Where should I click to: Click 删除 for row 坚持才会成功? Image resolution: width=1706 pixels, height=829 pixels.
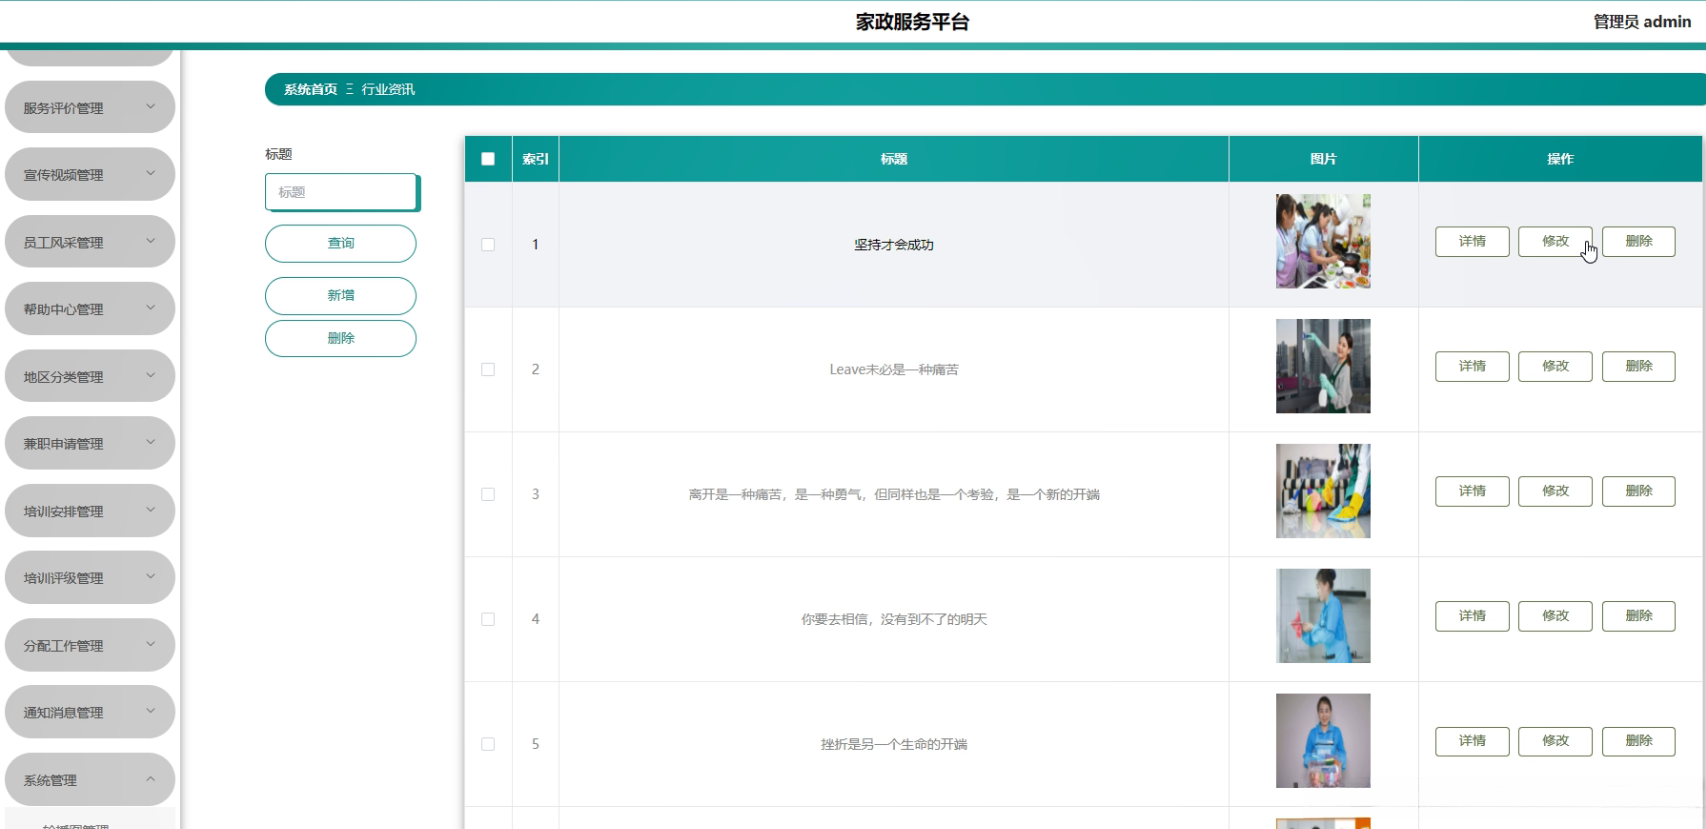tap(1639, 241)
